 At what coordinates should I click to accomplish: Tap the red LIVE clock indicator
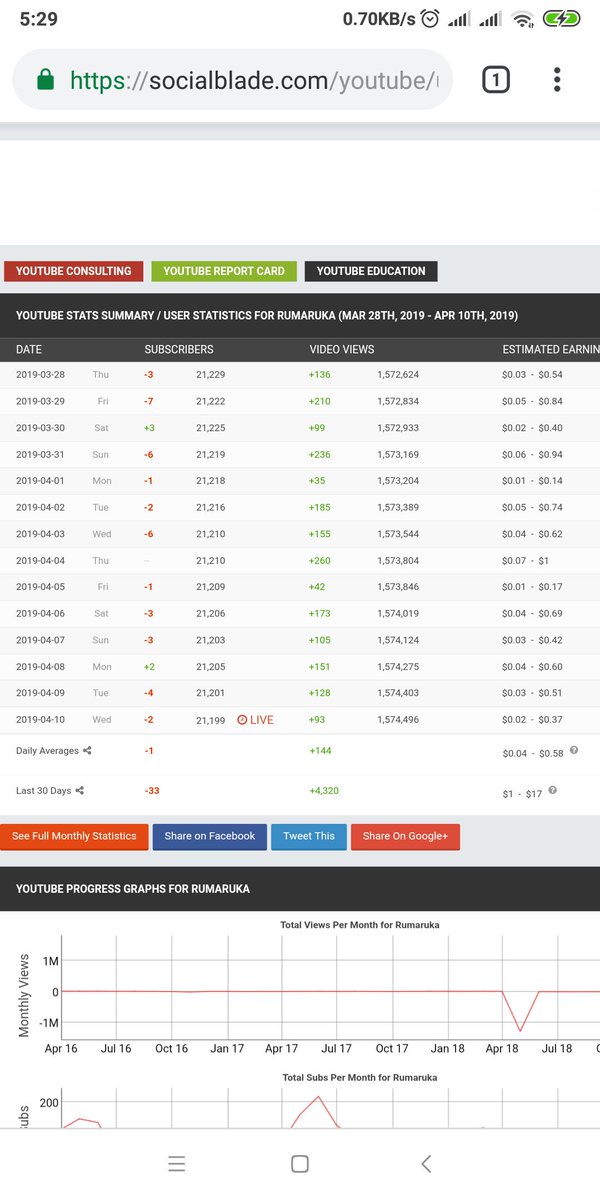coord(255,720)
